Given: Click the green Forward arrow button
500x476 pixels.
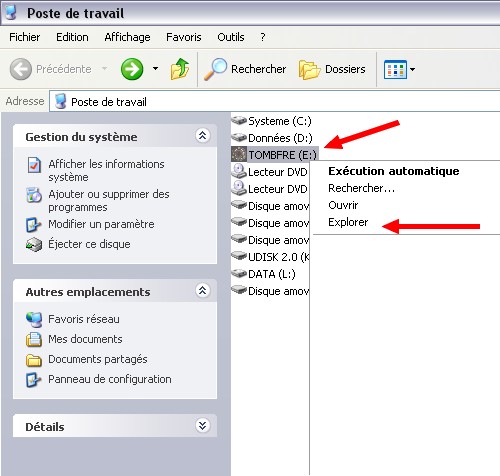Looking at the screenshot, I should [x=132, y=69].
